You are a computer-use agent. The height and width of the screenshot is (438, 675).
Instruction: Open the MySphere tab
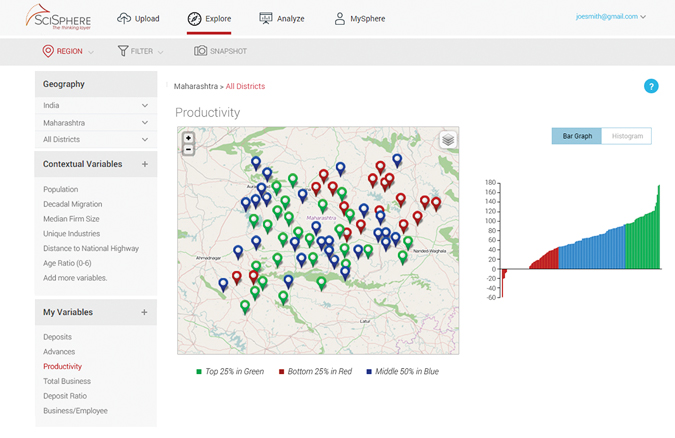[359, 19]
